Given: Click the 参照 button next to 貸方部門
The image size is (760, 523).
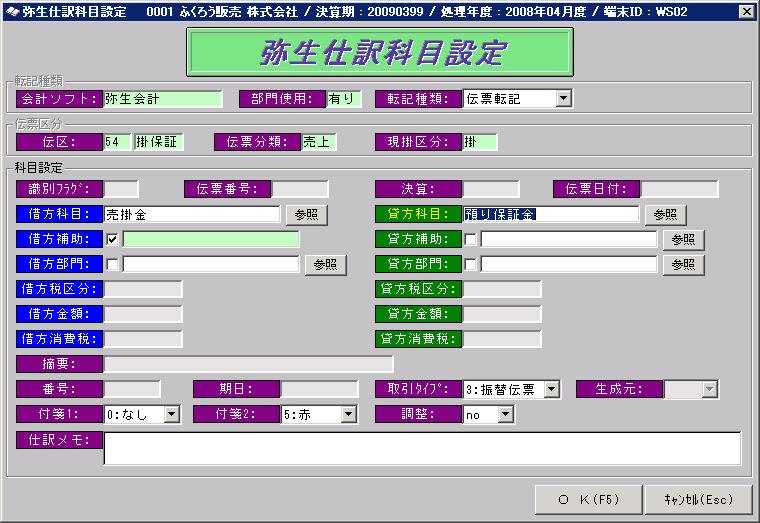Looking at the screenshot, I should (x=683, y=265).
